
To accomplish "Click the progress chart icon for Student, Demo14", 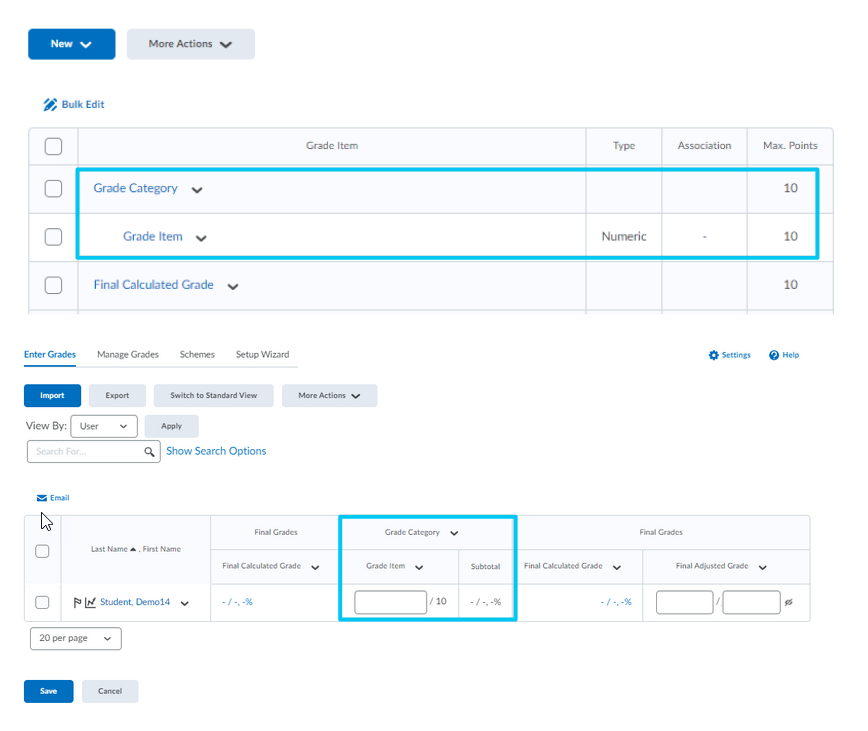I will (x=90, y=602).
